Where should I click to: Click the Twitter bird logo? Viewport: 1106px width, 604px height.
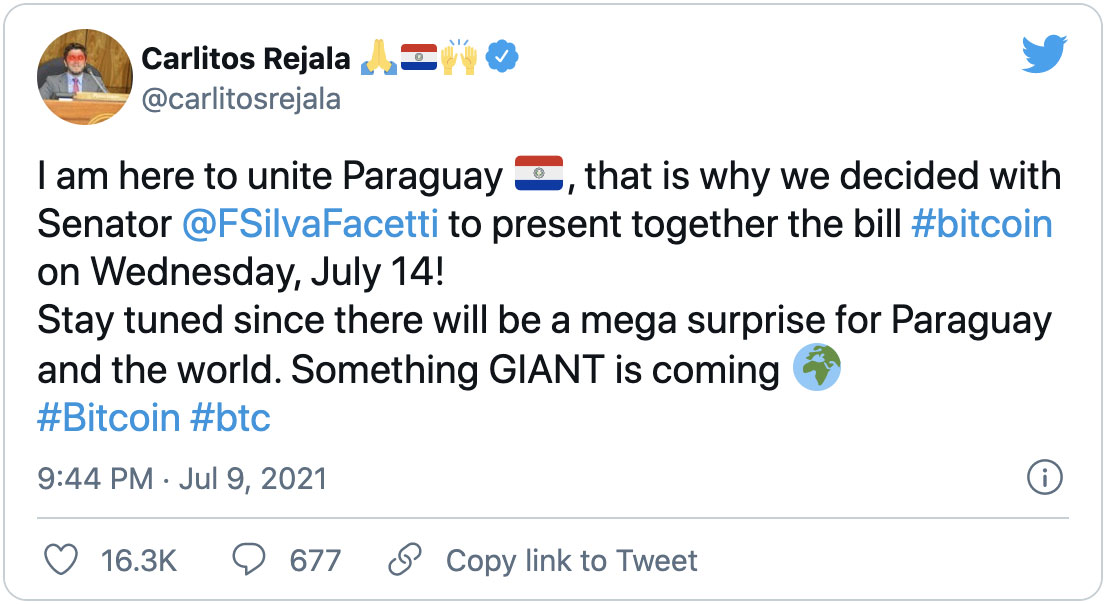pos(1045,56)
